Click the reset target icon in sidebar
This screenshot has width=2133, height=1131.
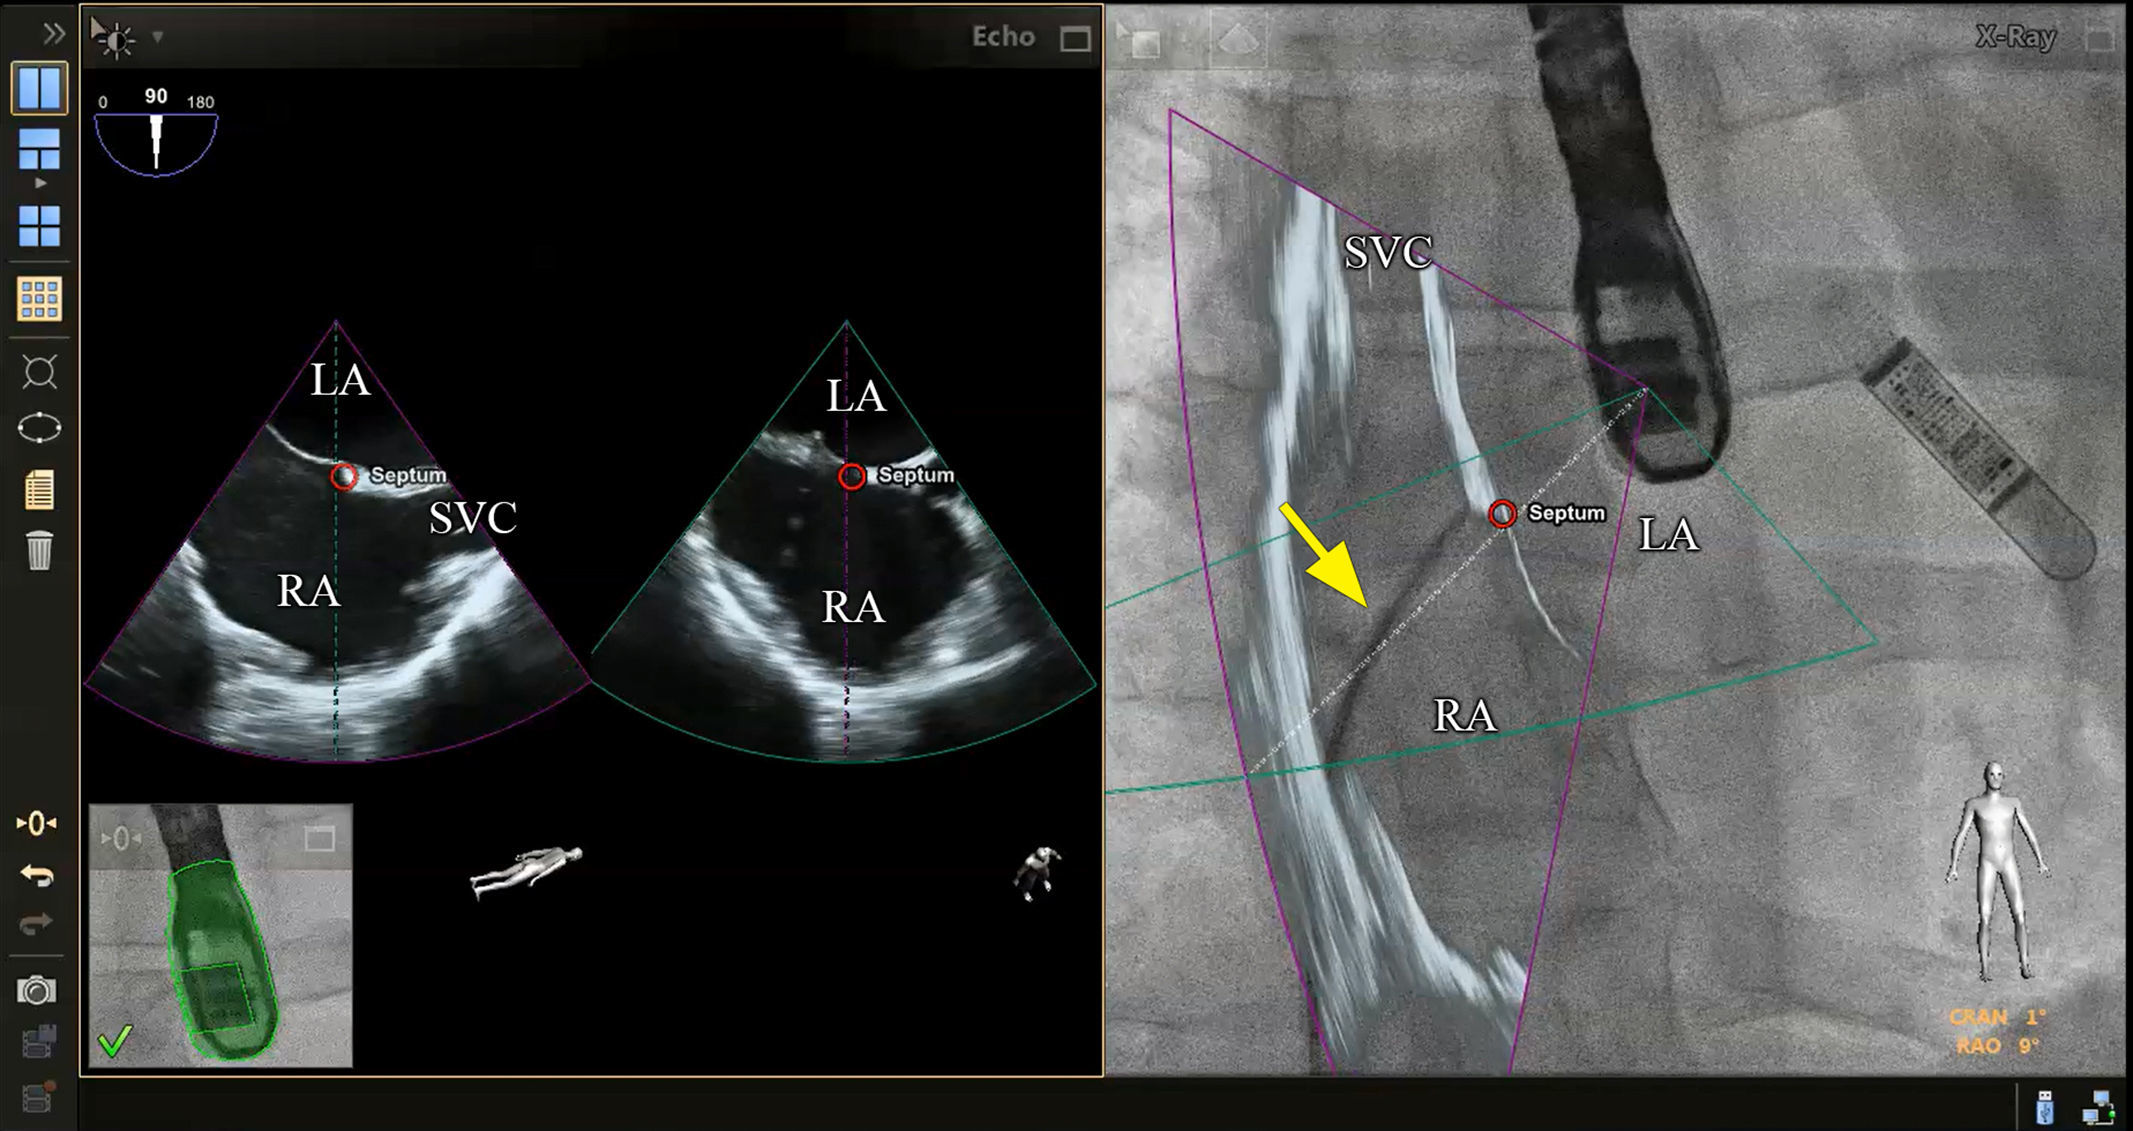point(36,823)
